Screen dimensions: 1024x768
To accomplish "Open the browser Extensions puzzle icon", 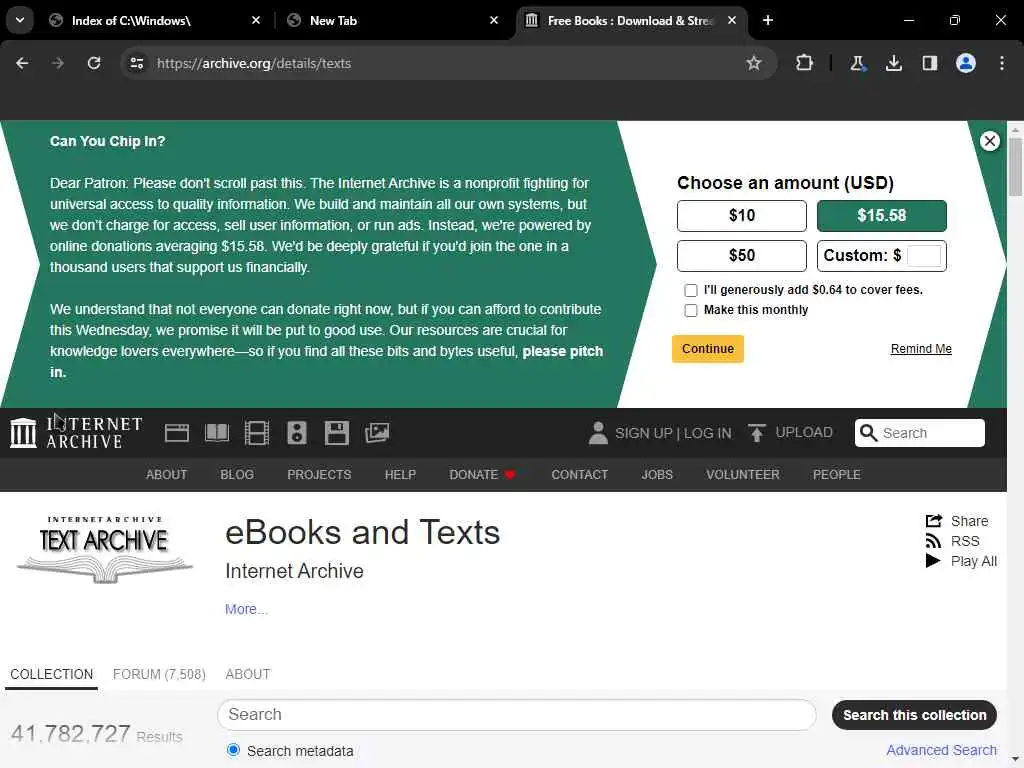I will pos(805,63).
